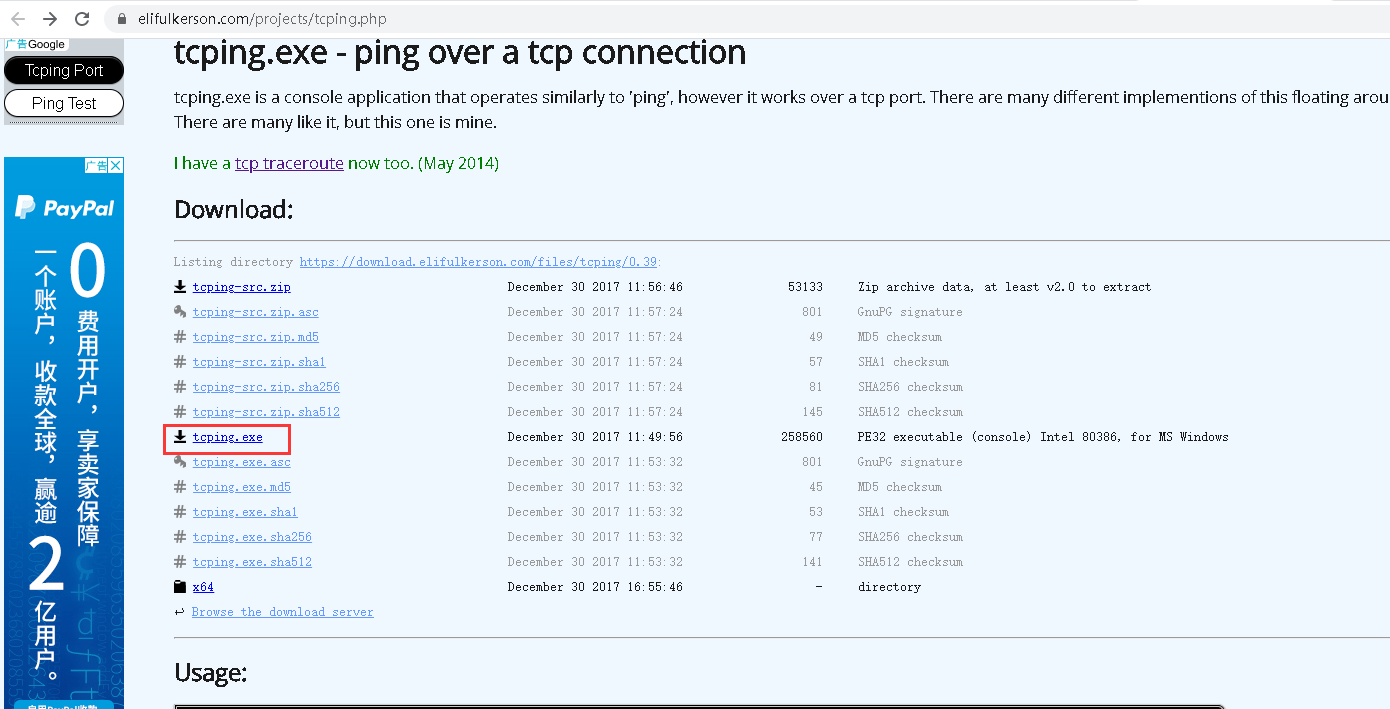Click the PayPal banner advertisement

tap(64, 433)
